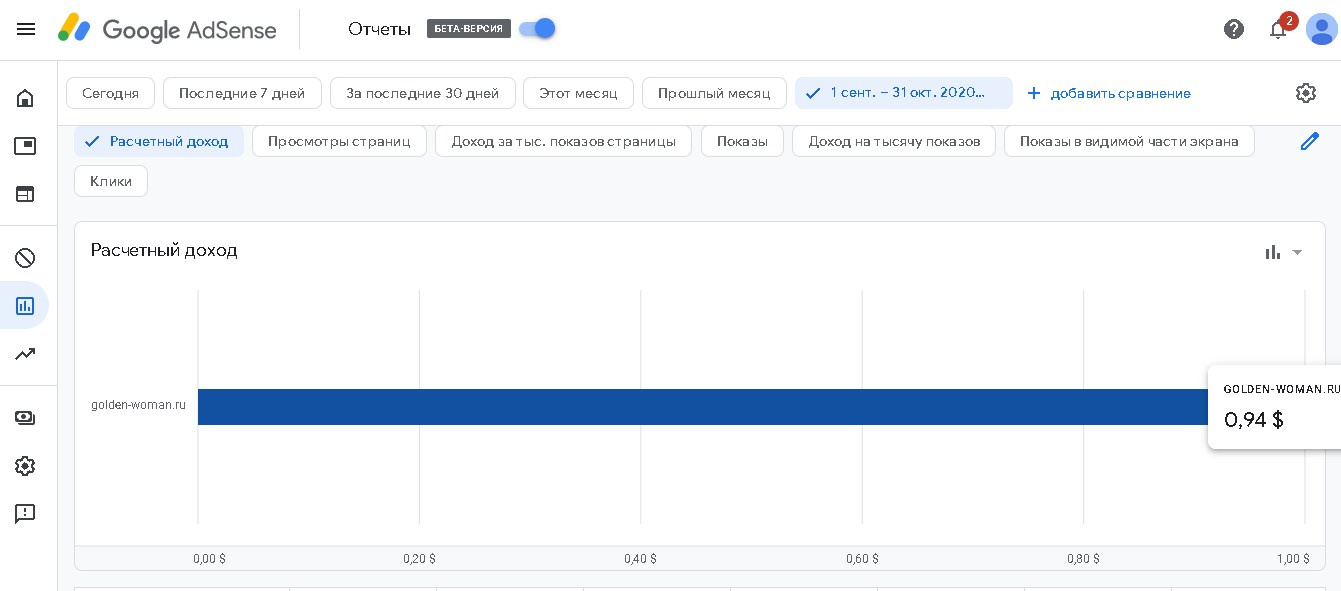Go to the Home sidebar icon
Screen dimensions: 1341x591
click(x=25, y=98)
